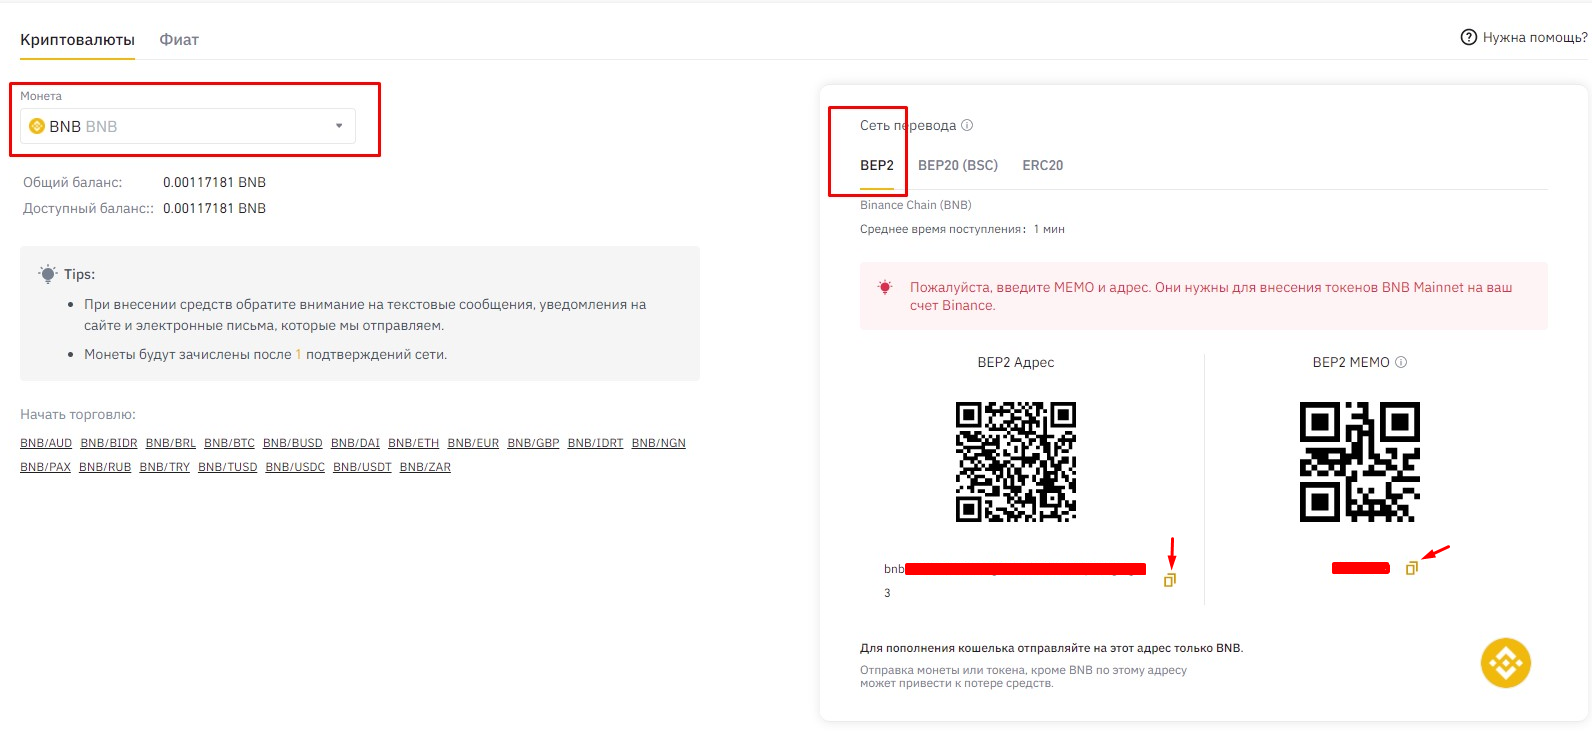This screenshot has width=1592, height=734.
Task: Open the BNB/BTC trading pair
Action: click(229, 443)
